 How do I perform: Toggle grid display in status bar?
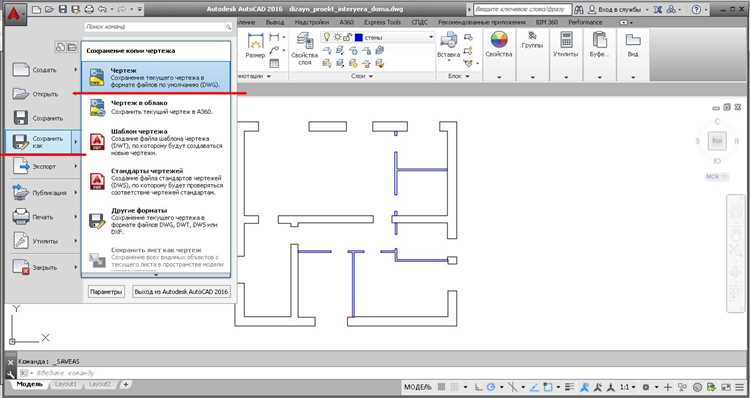coord(441,387)
